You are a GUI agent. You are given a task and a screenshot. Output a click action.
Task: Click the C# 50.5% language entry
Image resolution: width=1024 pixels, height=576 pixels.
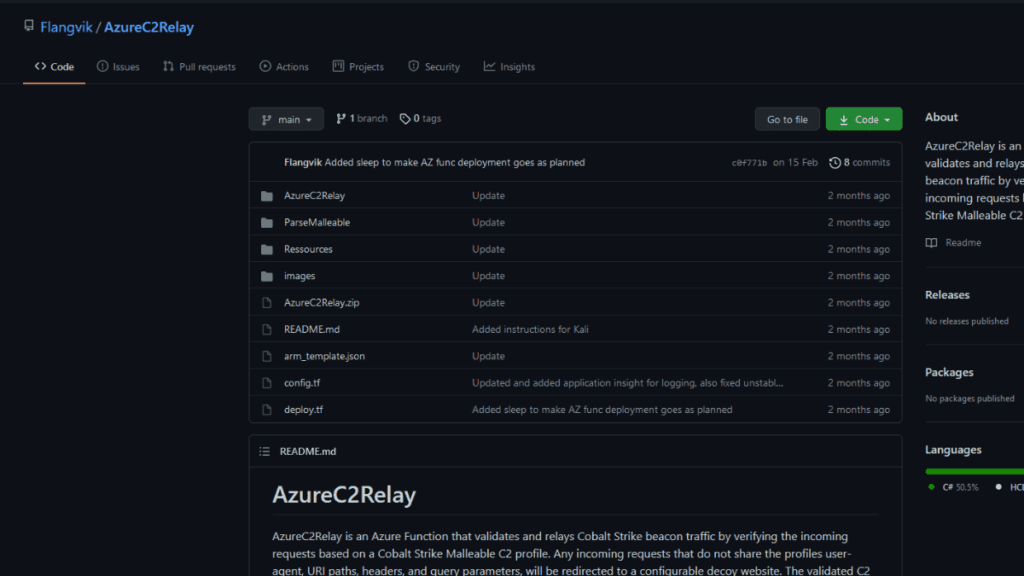coord(953,487)
